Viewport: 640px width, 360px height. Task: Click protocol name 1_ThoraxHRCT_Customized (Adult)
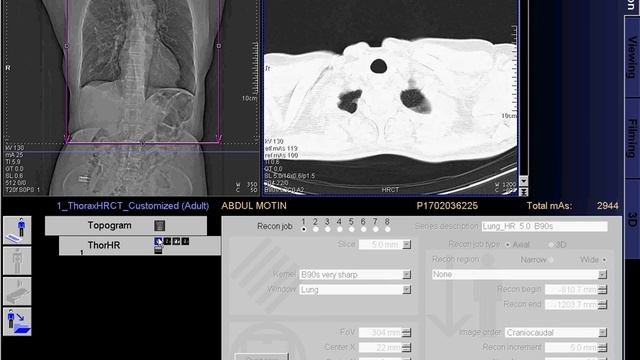(133, 206)
